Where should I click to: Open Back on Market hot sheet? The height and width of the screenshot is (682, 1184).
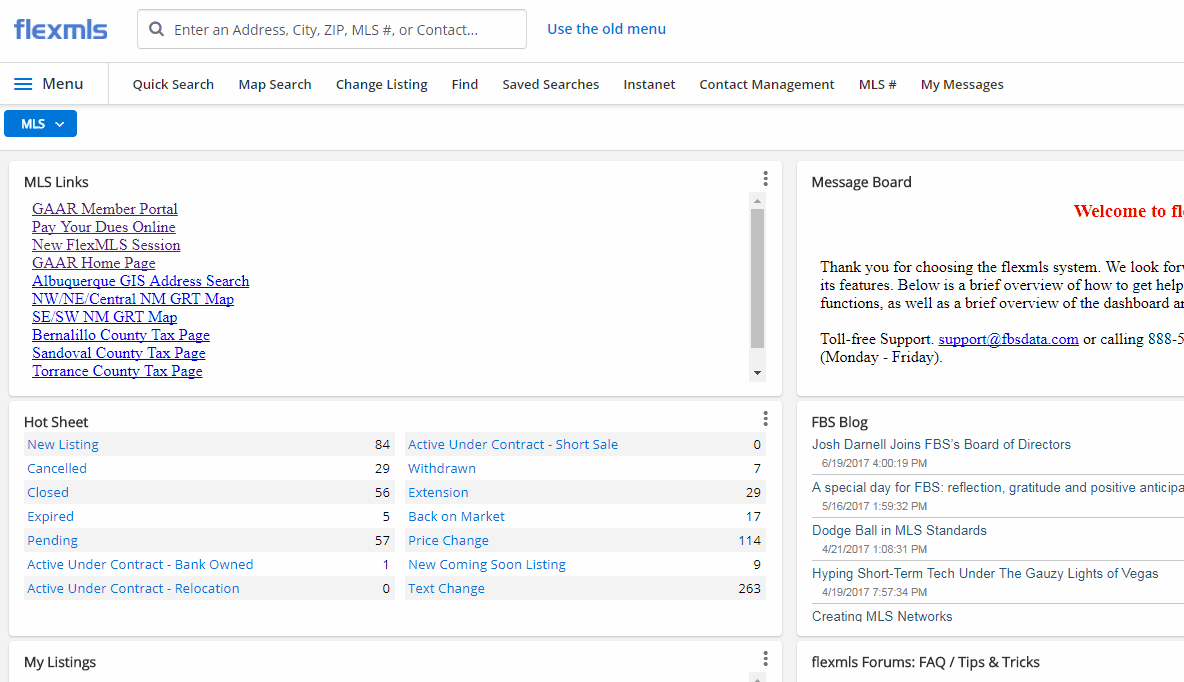pos(456,517)
